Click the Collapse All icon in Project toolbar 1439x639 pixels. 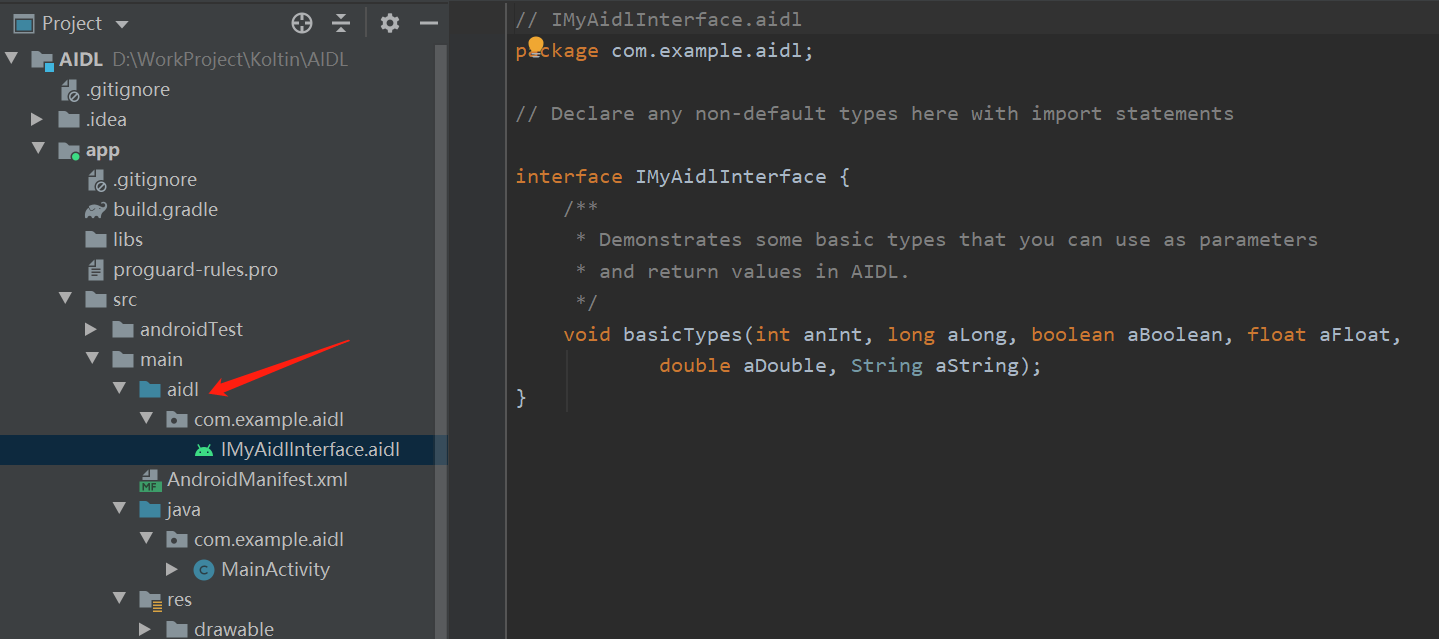[341, 23]
